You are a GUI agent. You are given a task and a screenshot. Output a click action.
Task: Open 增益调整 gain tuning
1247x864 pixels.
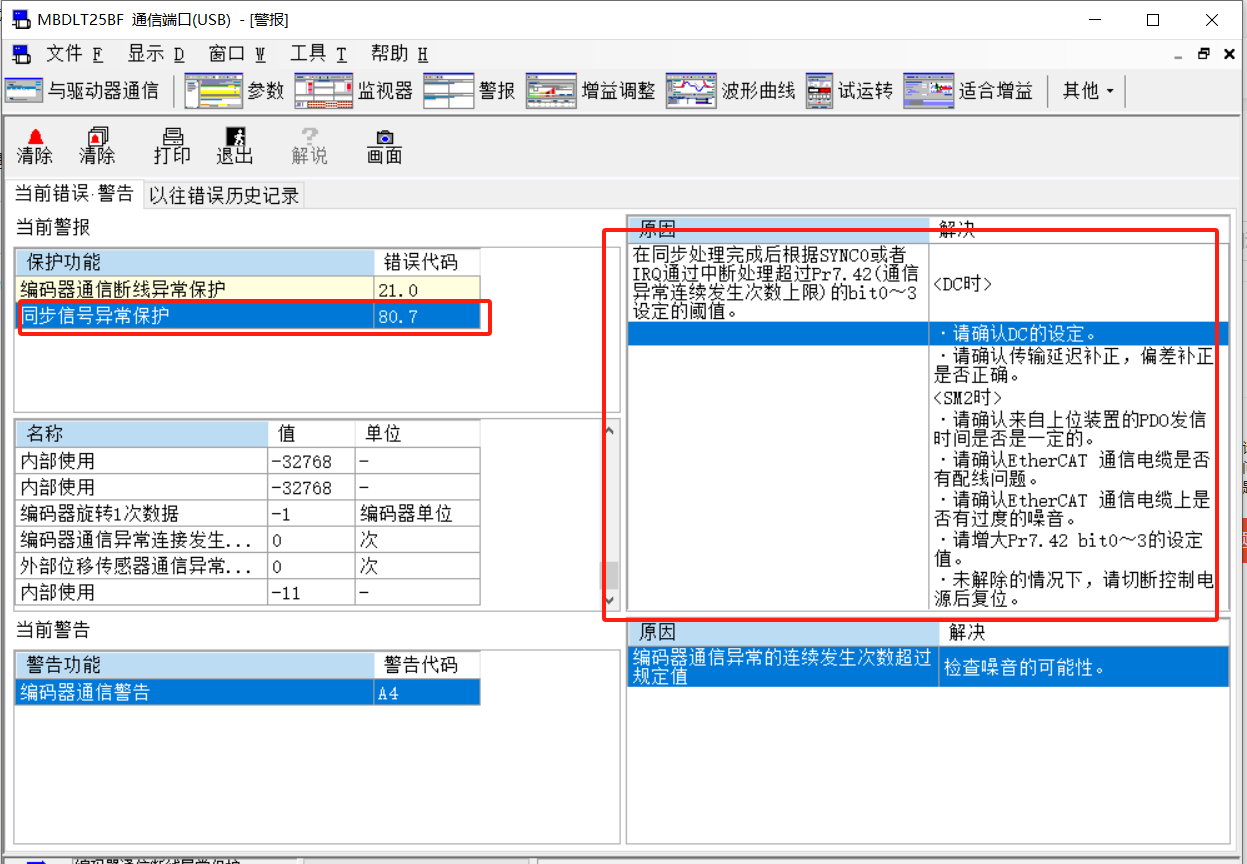[x=590, y=91]
